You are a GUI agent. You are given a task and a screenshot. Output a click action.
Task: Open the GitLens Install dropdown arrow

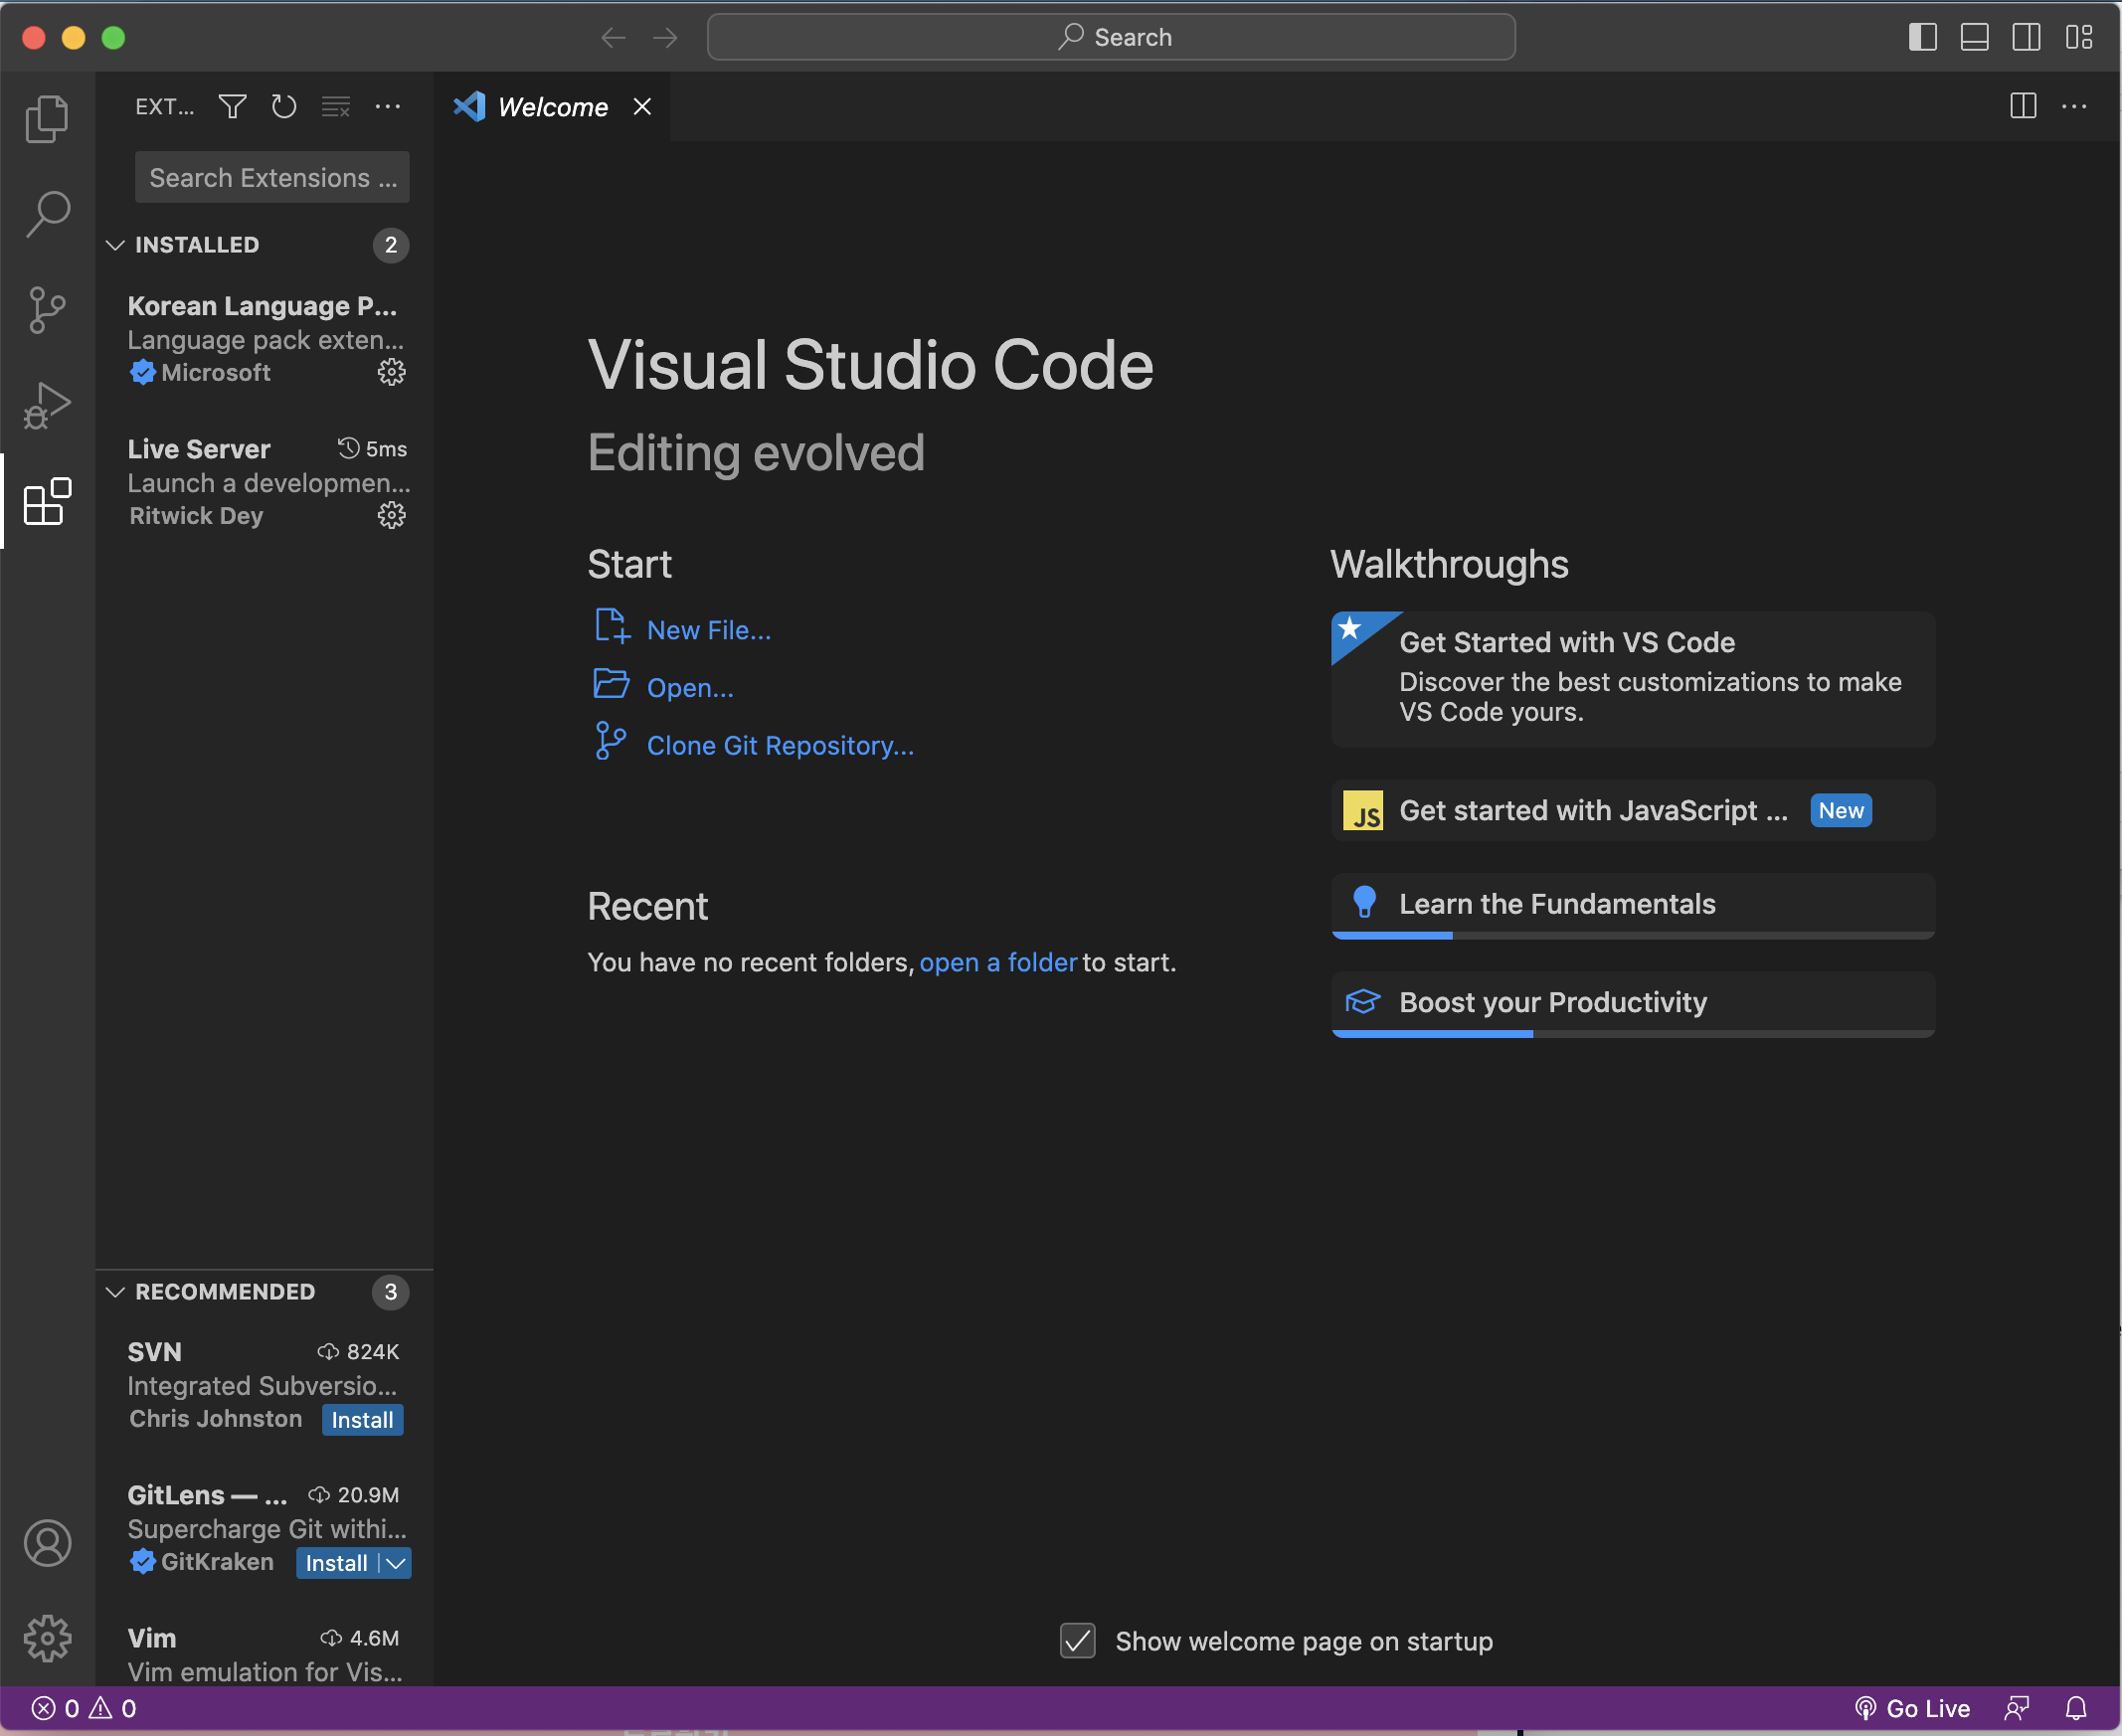[396, 1563]
